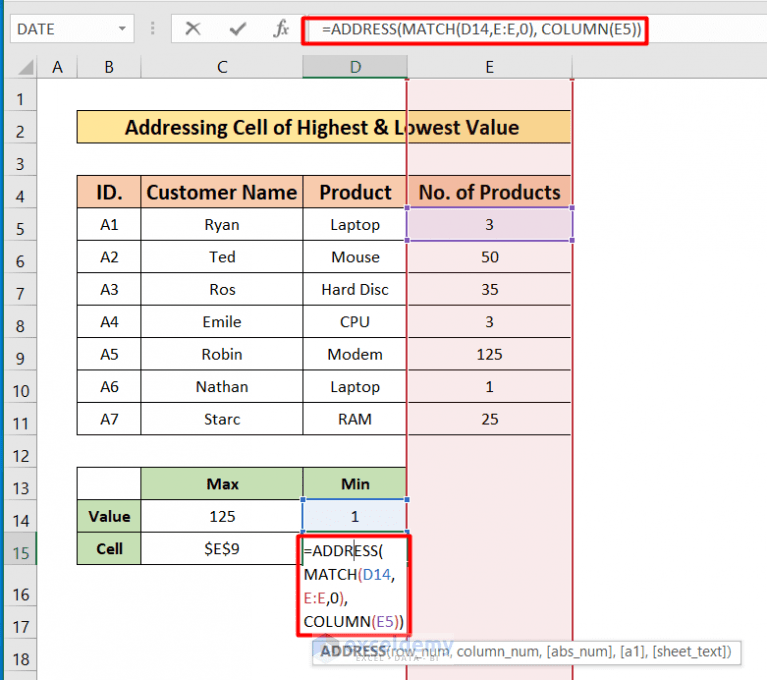Image resolution: width=767 pixels, height=680 pixels.
Task: Select Emile's quantity cell showing 3
Action: click(489, 322)
